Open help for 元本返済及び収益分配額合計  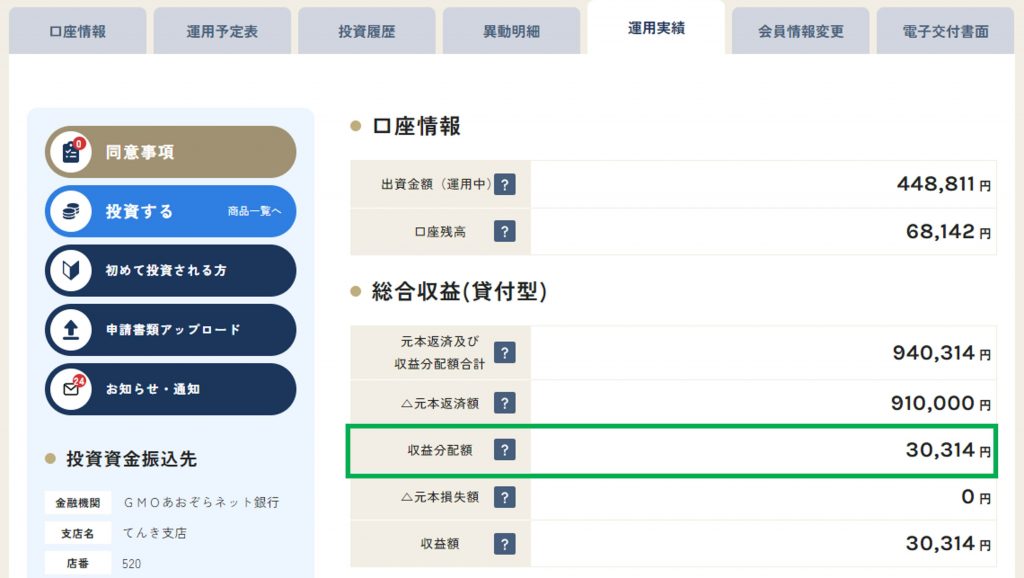click(x=504, y=353)
